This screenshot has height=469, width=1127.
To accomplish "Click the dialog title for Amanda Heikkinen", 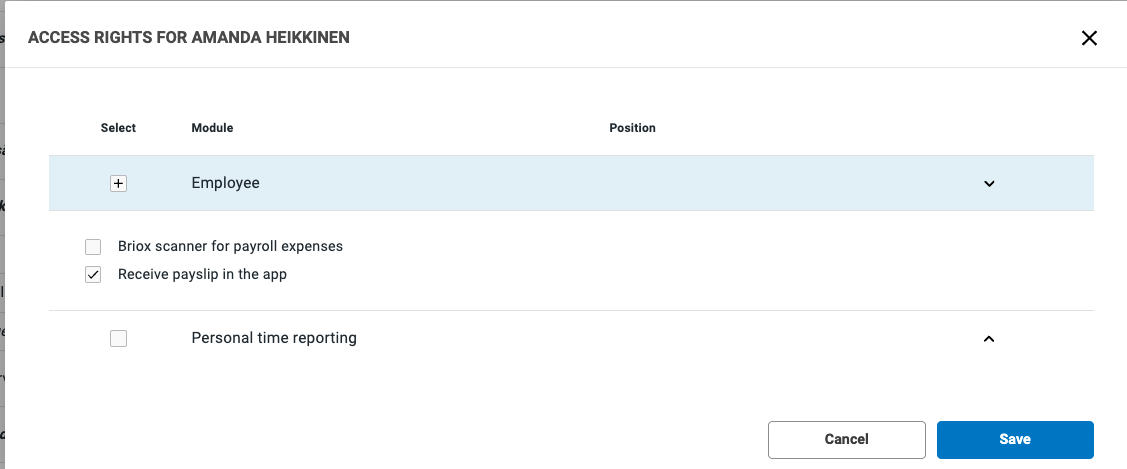I will [188, 38].
